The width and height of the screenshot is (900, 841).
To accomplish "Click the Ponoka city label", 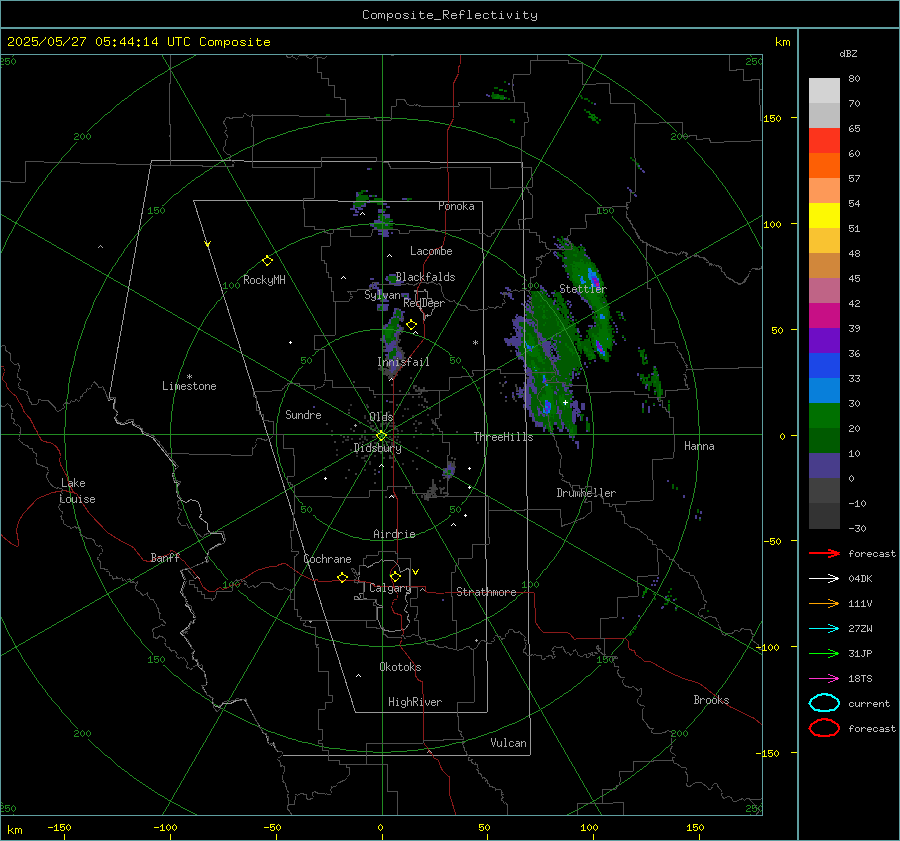I will [x=456, y=206].
